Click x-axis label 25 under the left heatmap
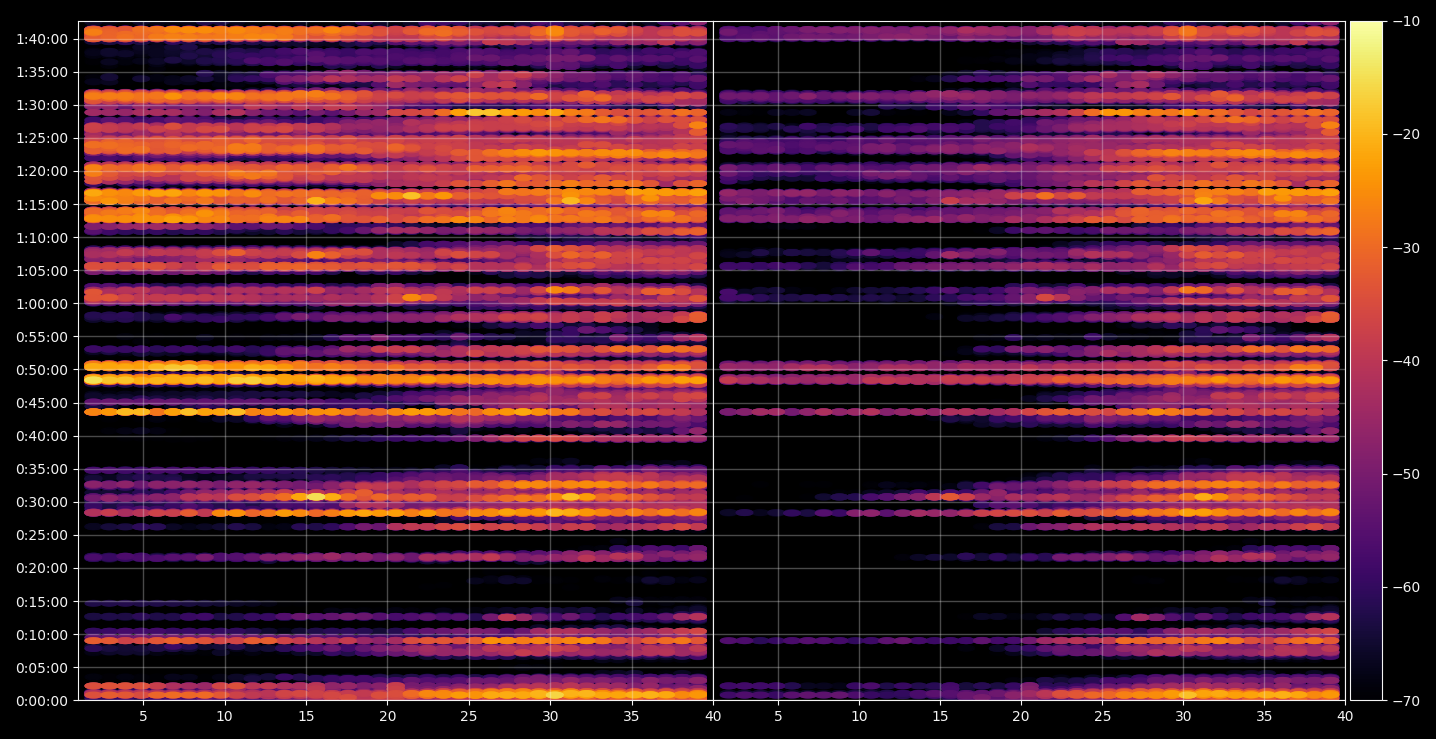Viewport: 1436px width, 739px height. coord(469,716)
